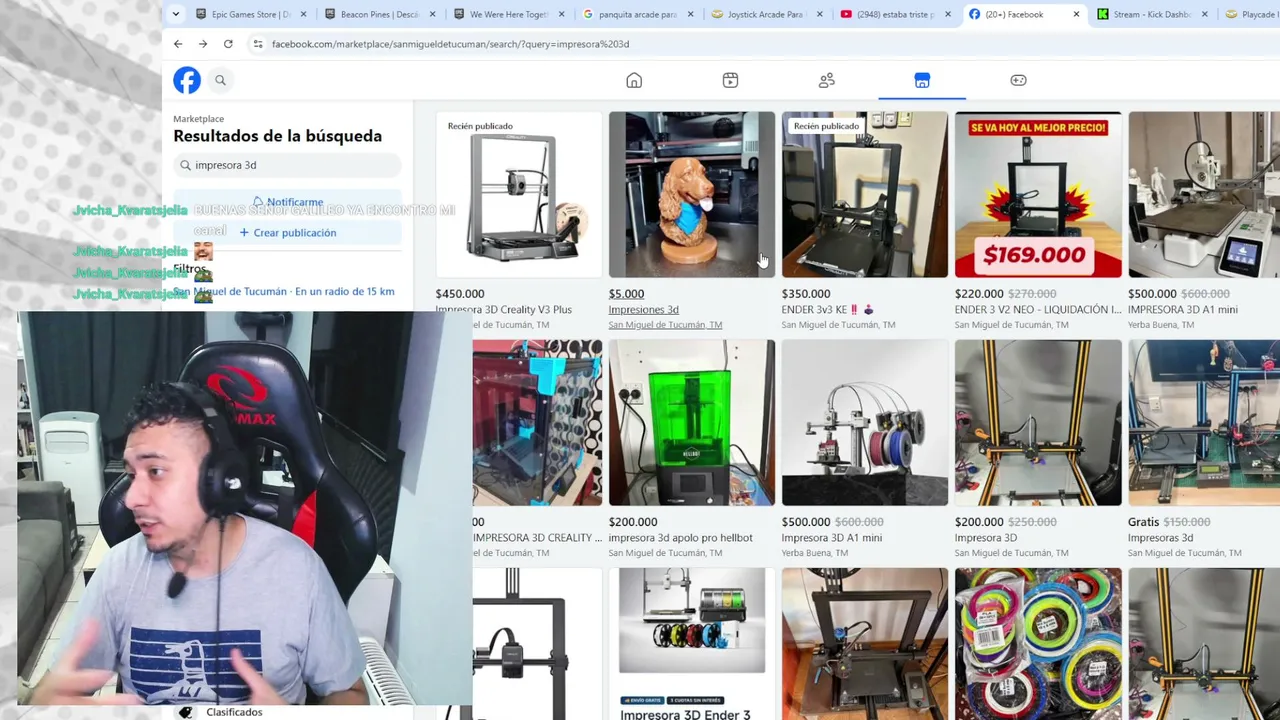Close the Epic Games Store tab

[x=302, y=14]
